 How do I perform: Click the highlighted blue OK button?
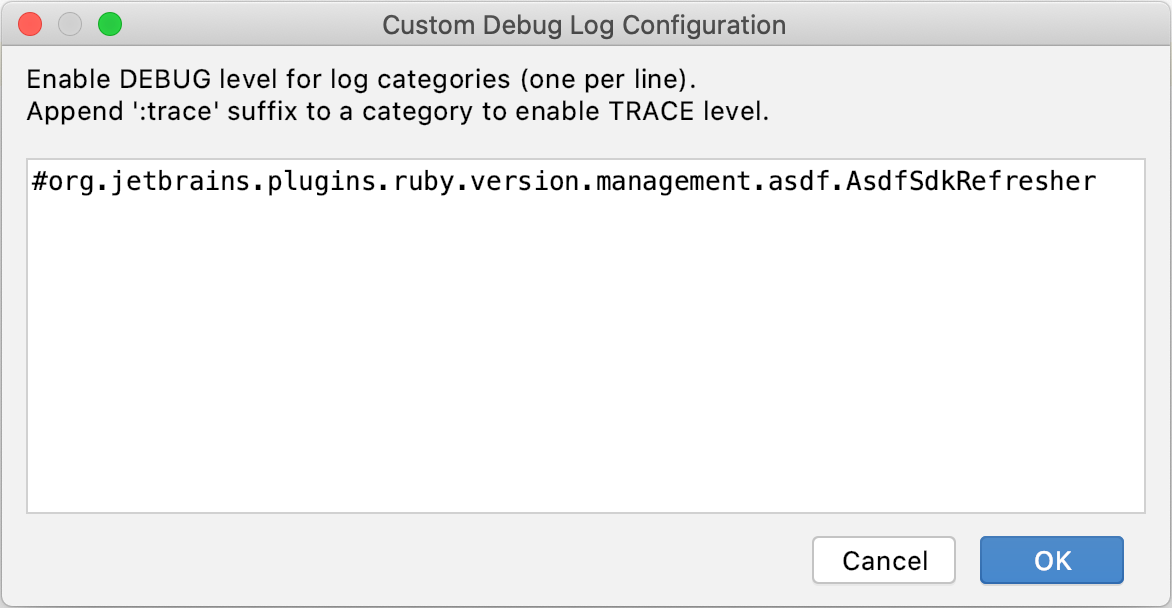tap(1051, 560)
